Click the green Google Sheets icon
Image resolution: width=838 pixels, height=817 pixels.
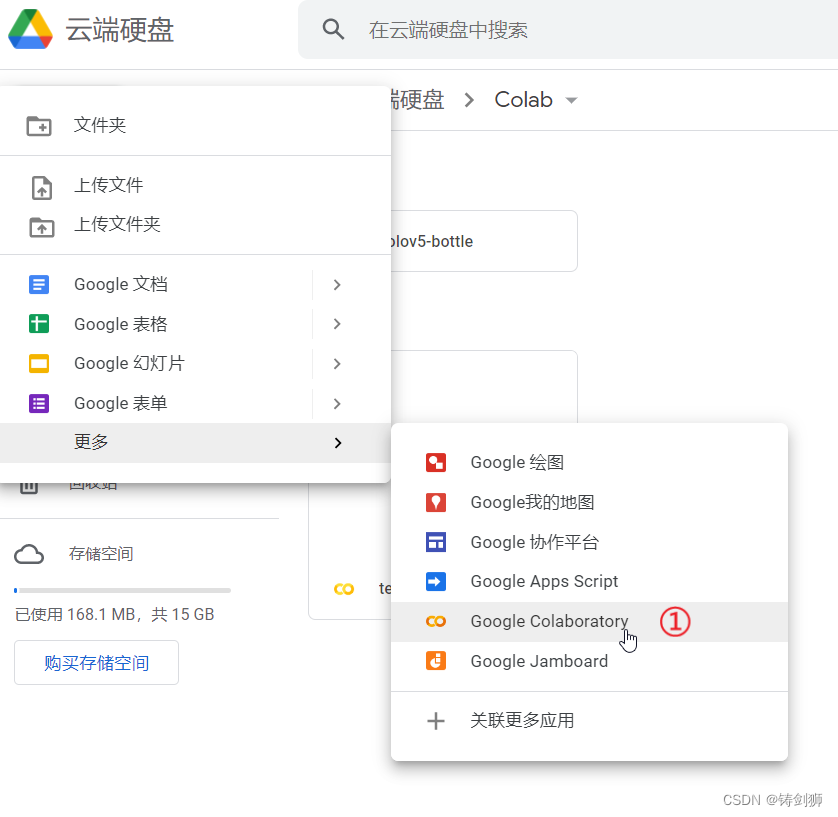[x=39, y=324]
